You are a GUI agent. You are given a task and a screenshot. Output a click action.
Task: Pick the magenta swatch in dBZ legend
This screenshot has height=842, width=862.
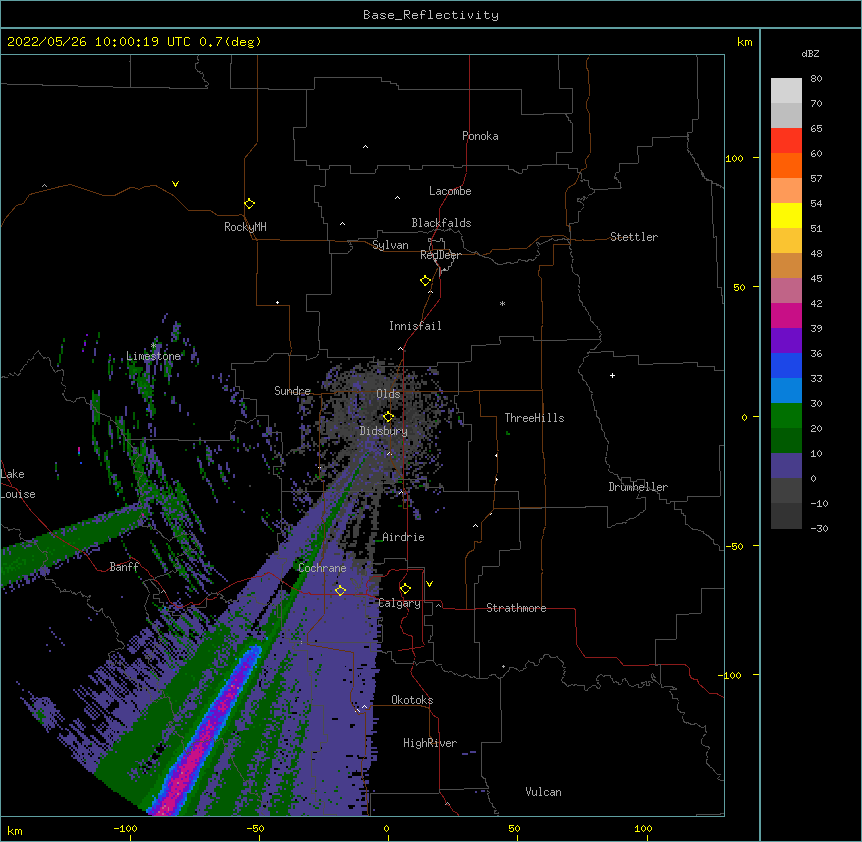coord(786,315)
